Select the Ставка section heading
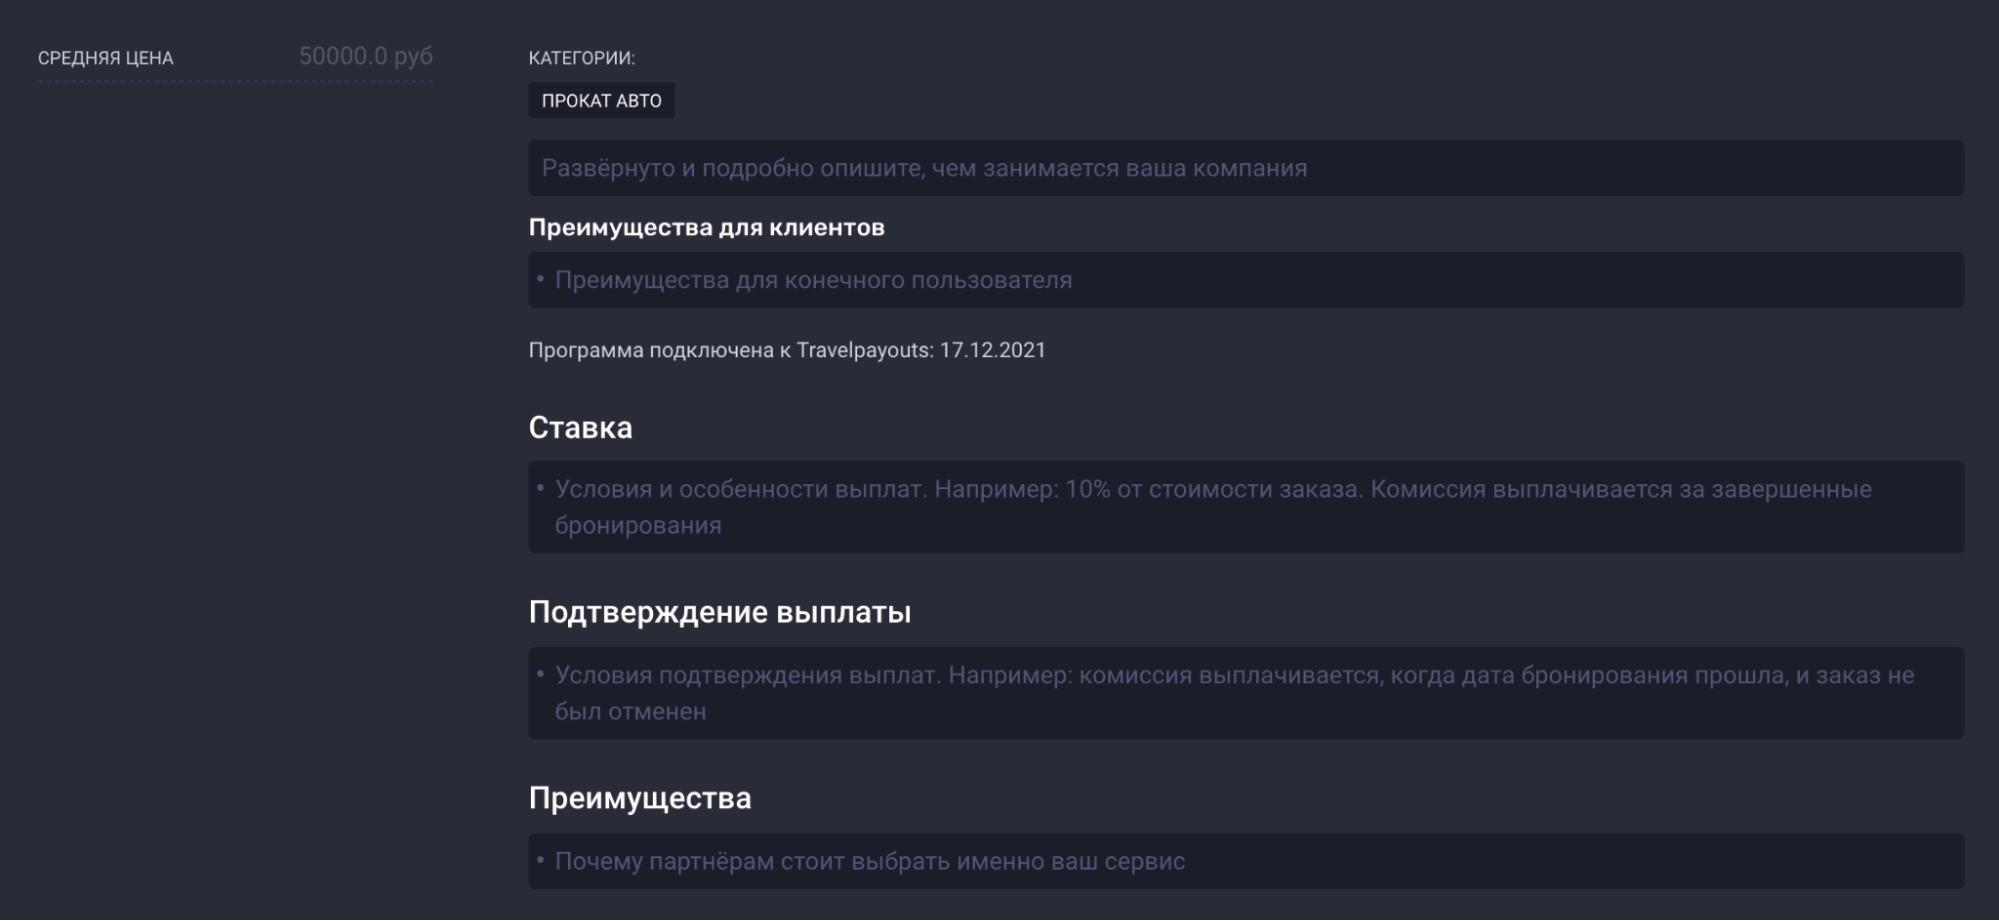Viewport: 1999px width, 921px height. 580,427
